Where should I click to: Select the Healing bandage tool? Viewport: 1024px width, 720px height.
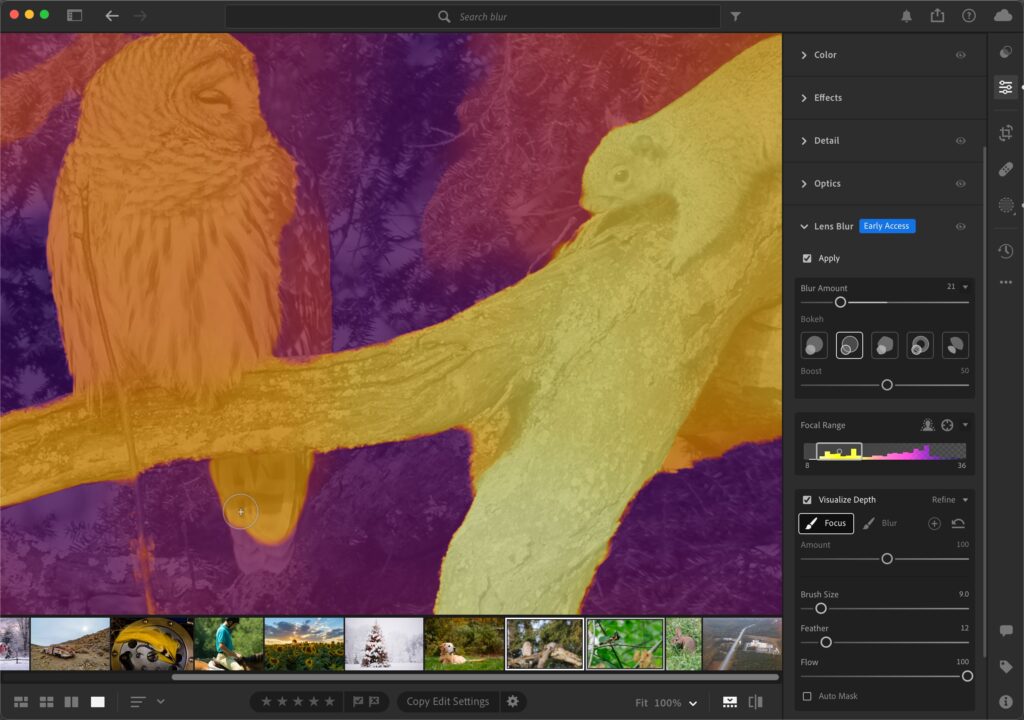tap(1006, 169)
